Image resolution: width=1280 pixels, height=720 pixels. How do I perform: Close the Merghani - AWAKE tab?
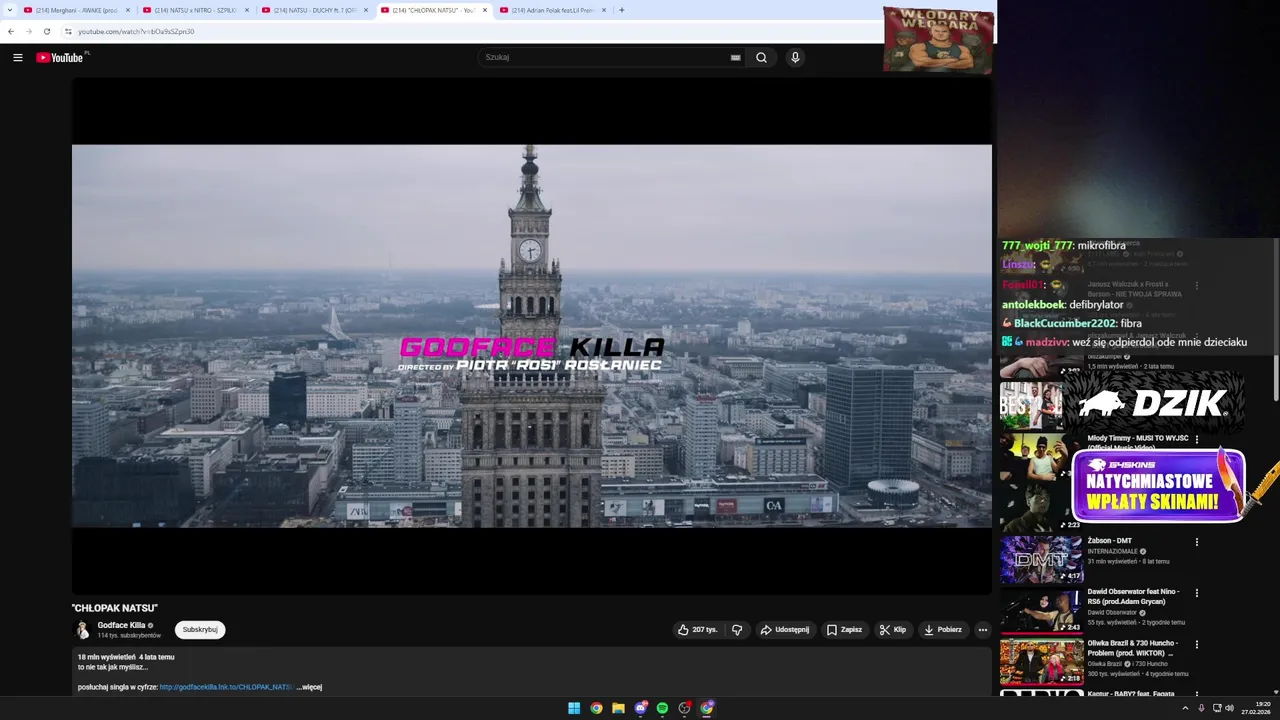pyautogui.click(x=128, y=10)
